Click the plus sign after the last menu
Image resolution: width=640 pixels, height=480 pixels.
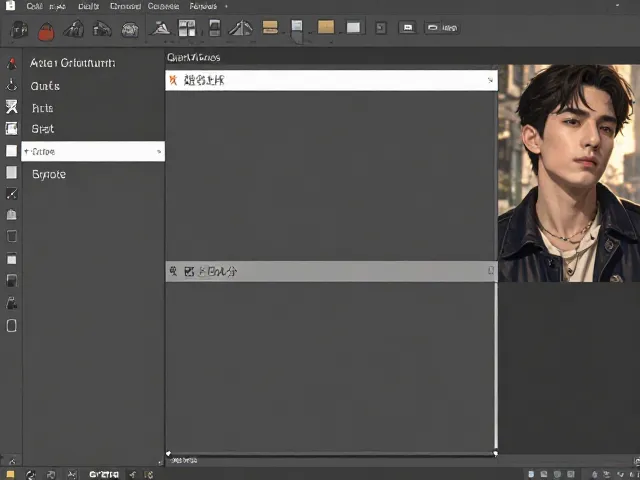tap(226, 6)
